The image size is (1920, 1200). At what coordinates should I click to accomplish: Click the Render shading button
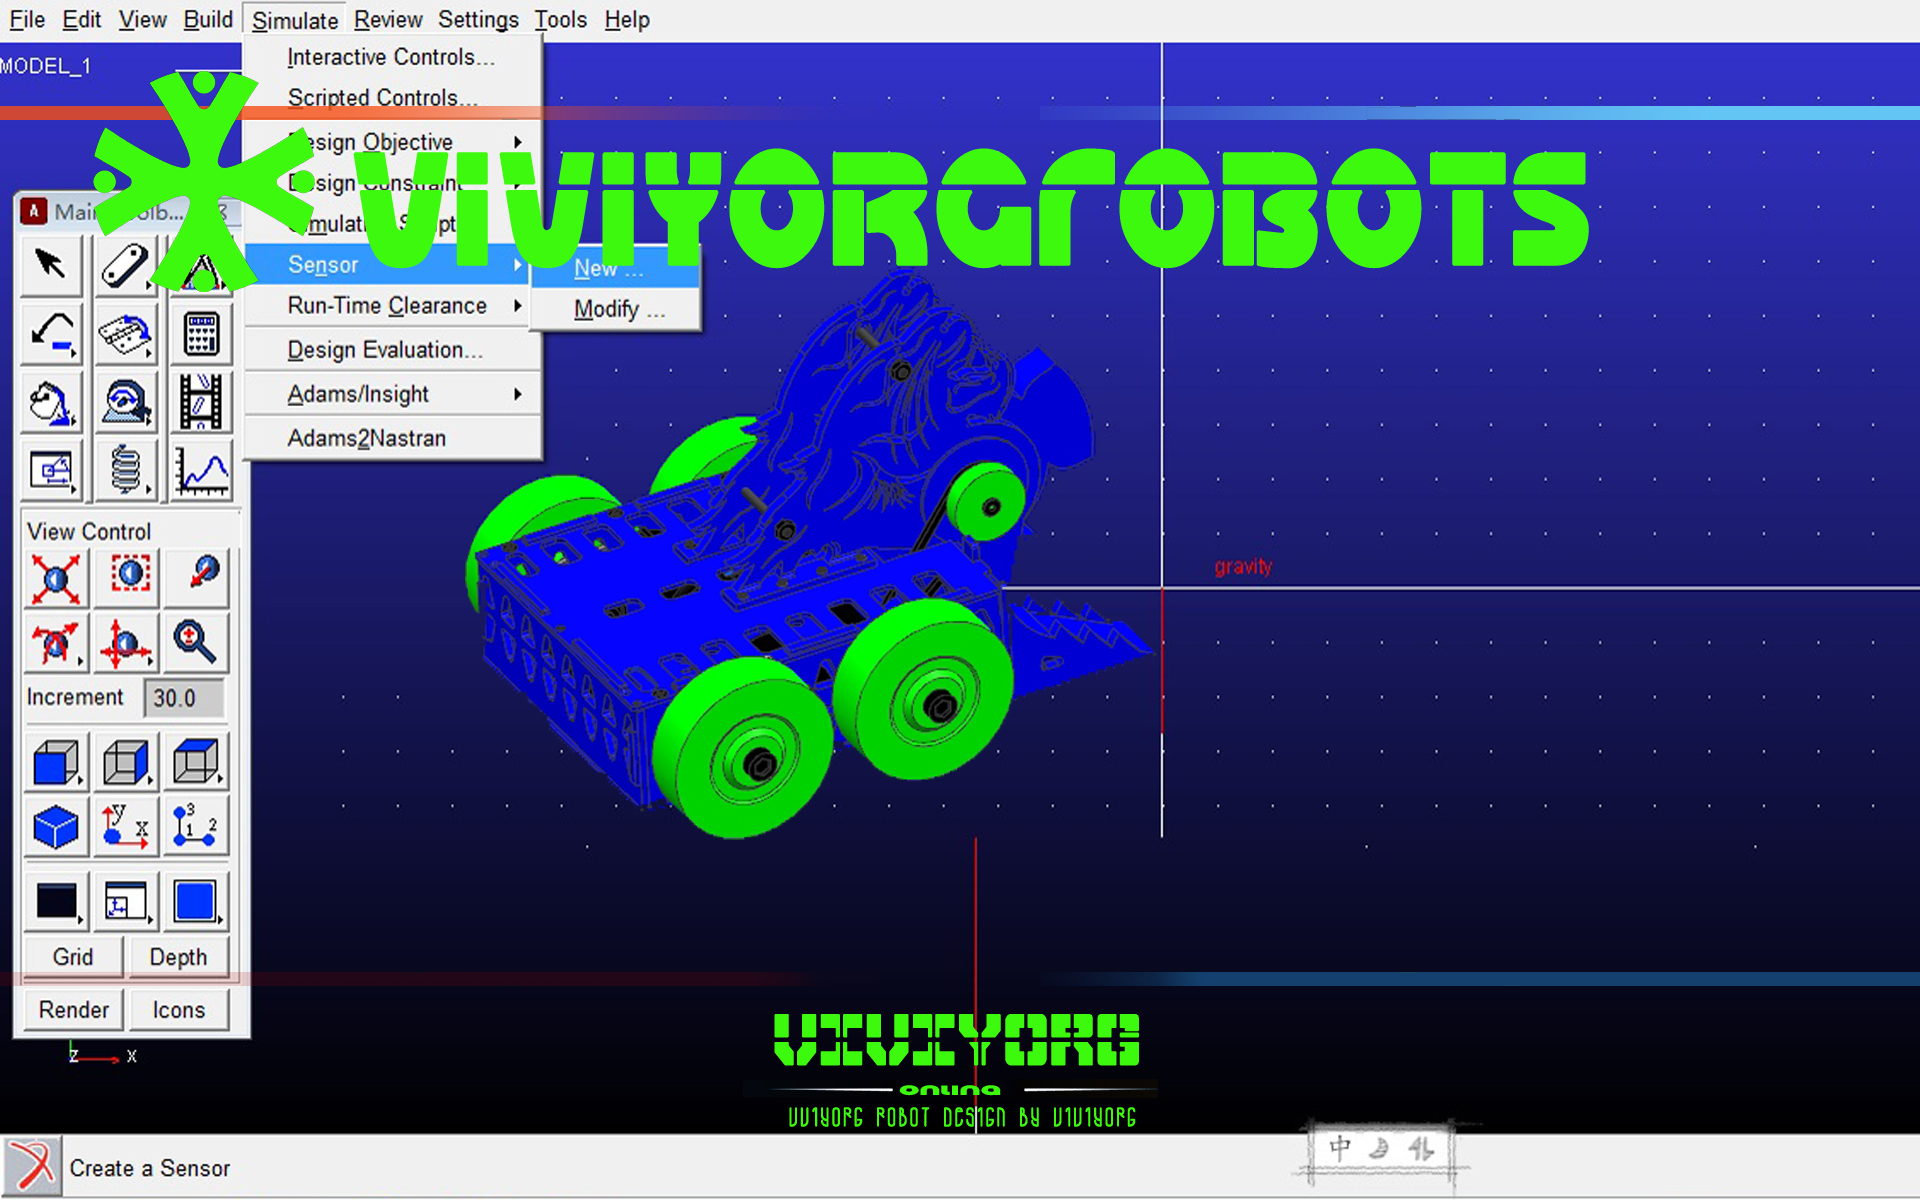point(72,1009)
